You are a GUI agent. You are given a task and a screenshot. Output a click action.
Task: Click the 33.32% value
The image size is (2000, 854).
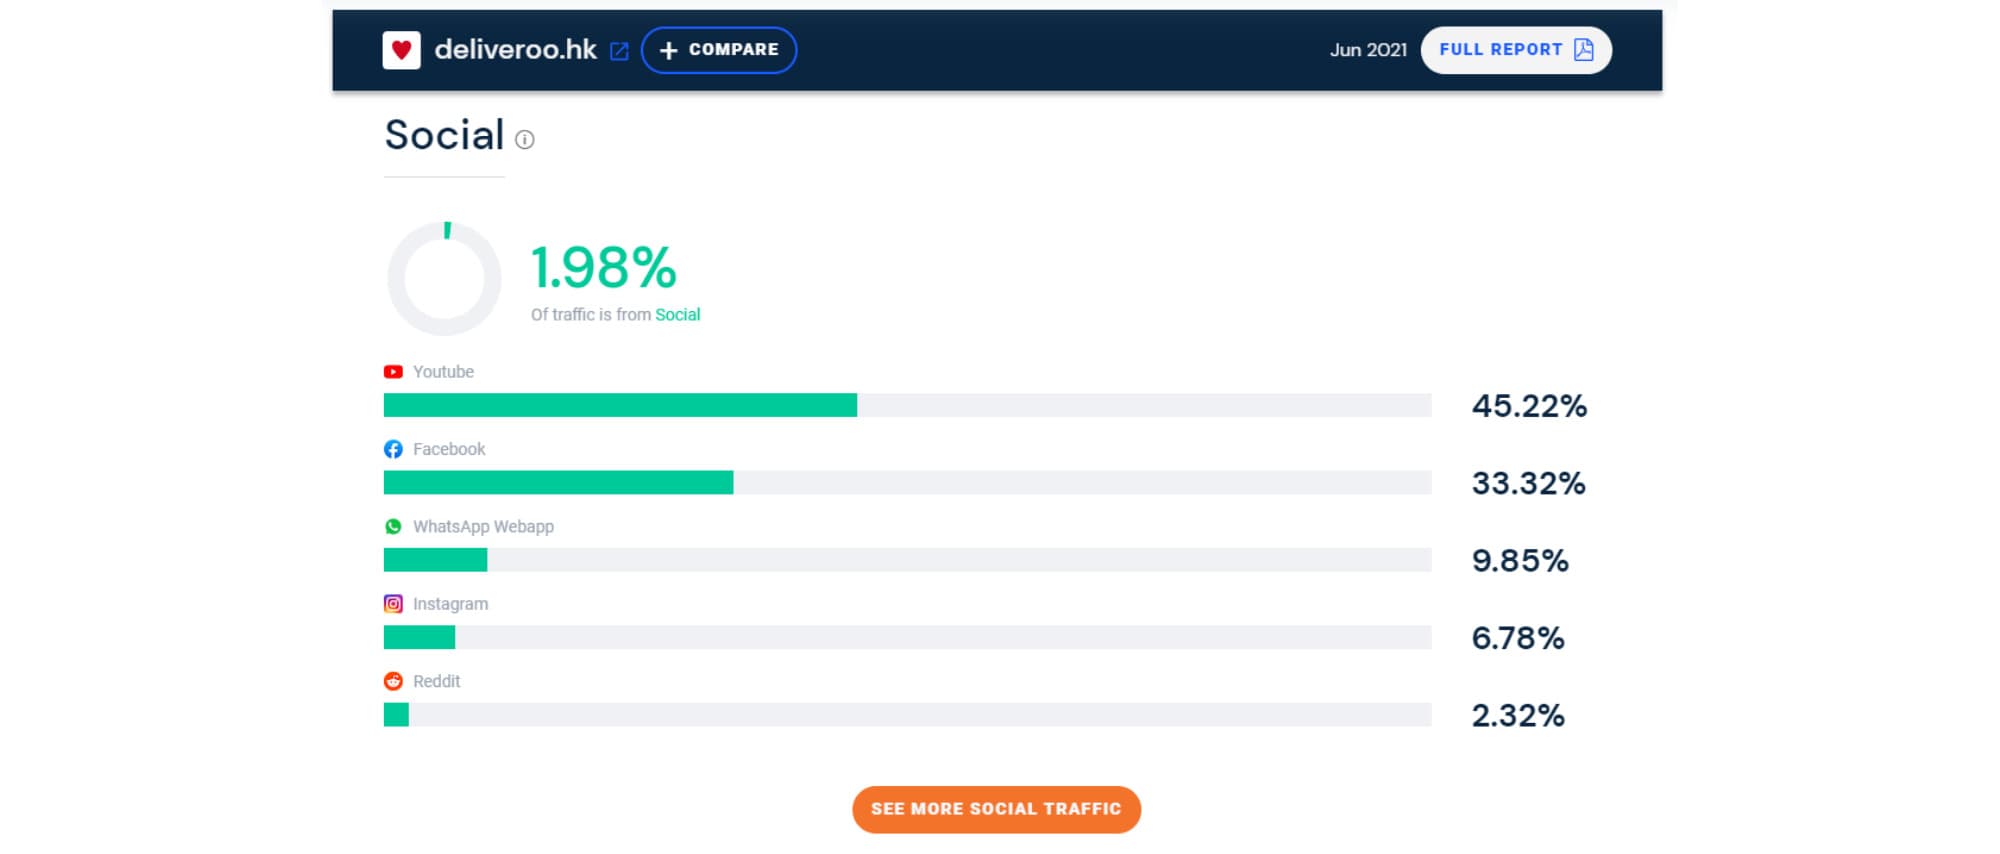click(x=1528, y=484)
